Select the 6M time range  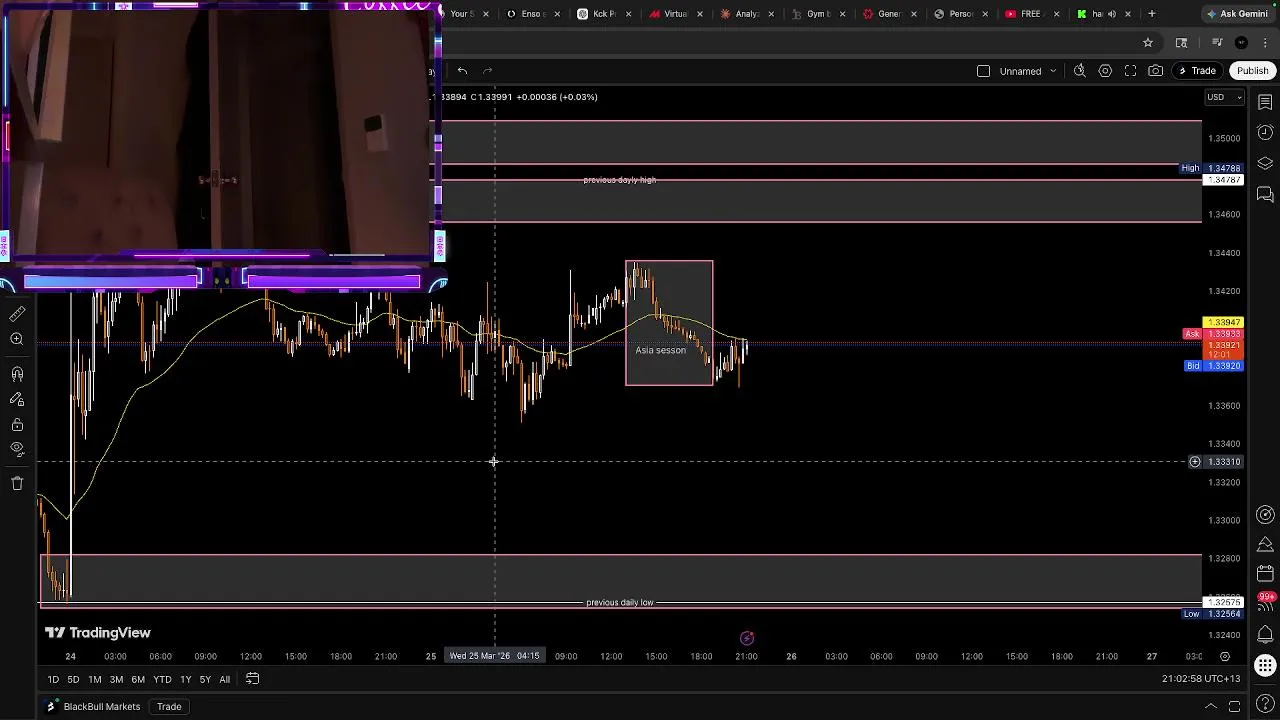point(138,679)
